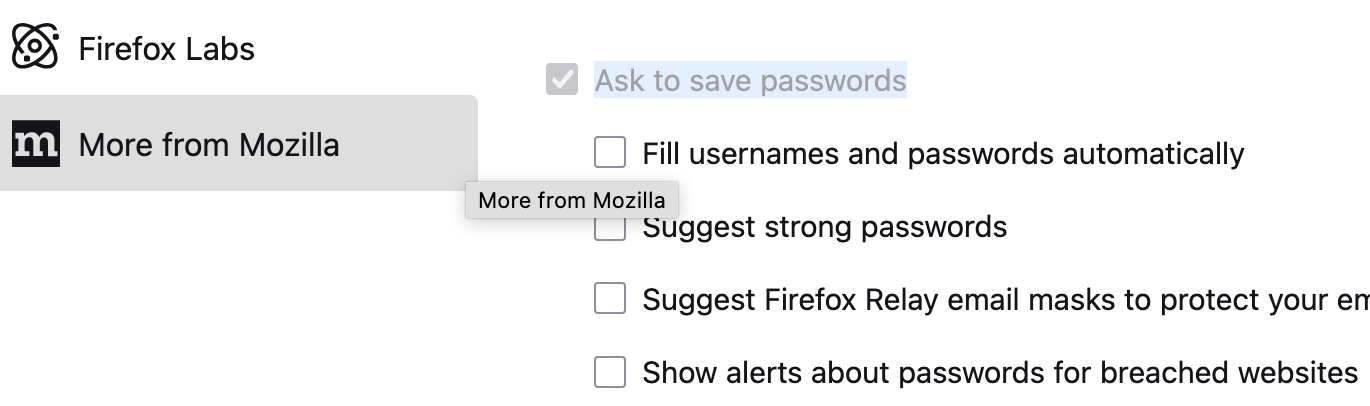The height and width of the screenshot is (406, 1370).
Task: Toggle the greyed-out Ask to save passwords checkbox
Action: pos(562,80)
